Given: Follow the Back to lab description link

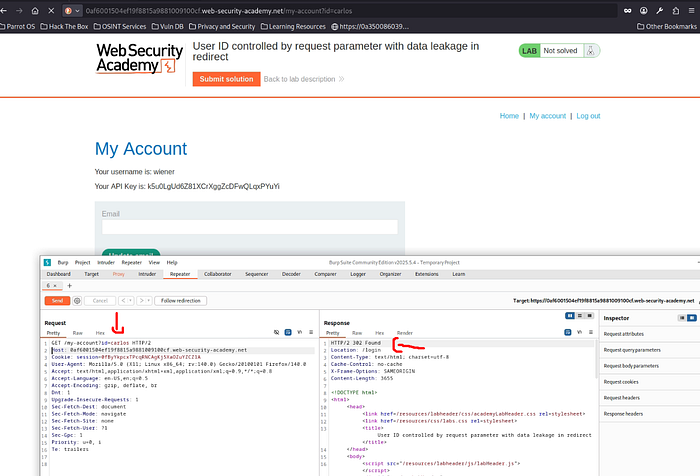Looking at the screenshot, I should click(x=304, y=79).
